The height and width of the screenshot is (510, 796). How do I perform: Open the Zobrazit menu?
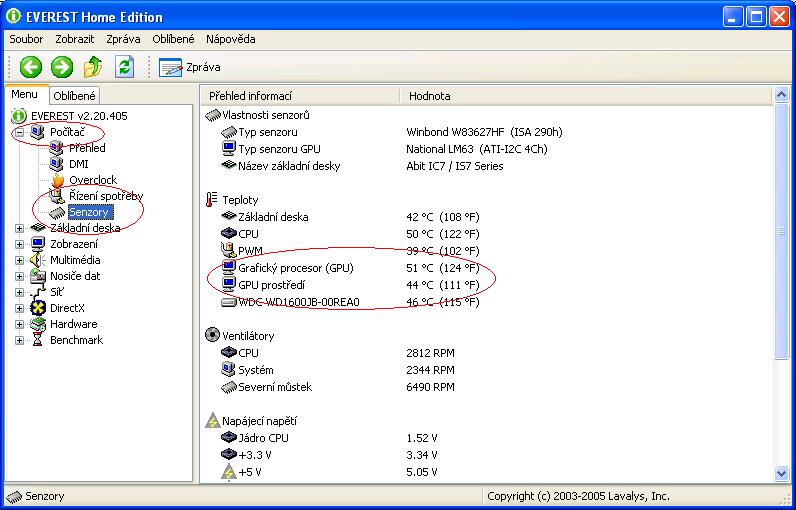click(x=75, y=39)
